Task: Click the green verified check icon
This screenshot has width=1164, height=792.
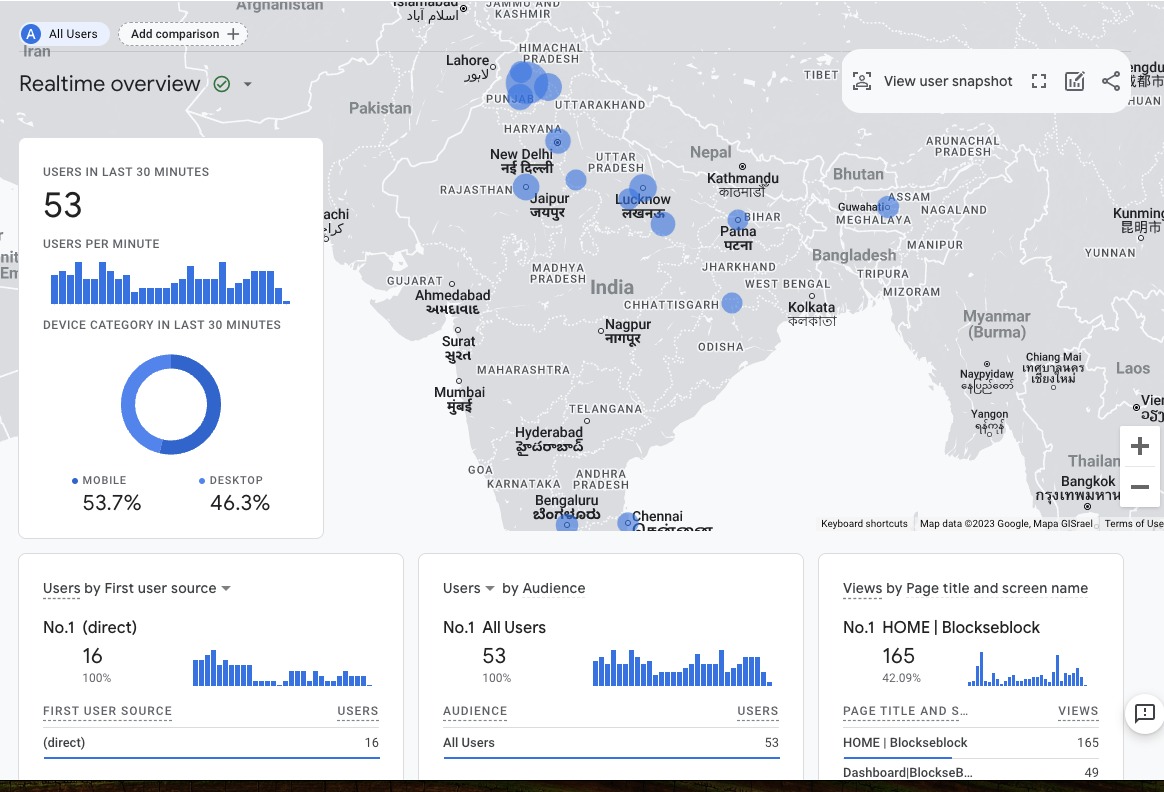Action: click(x=222, y=84)
